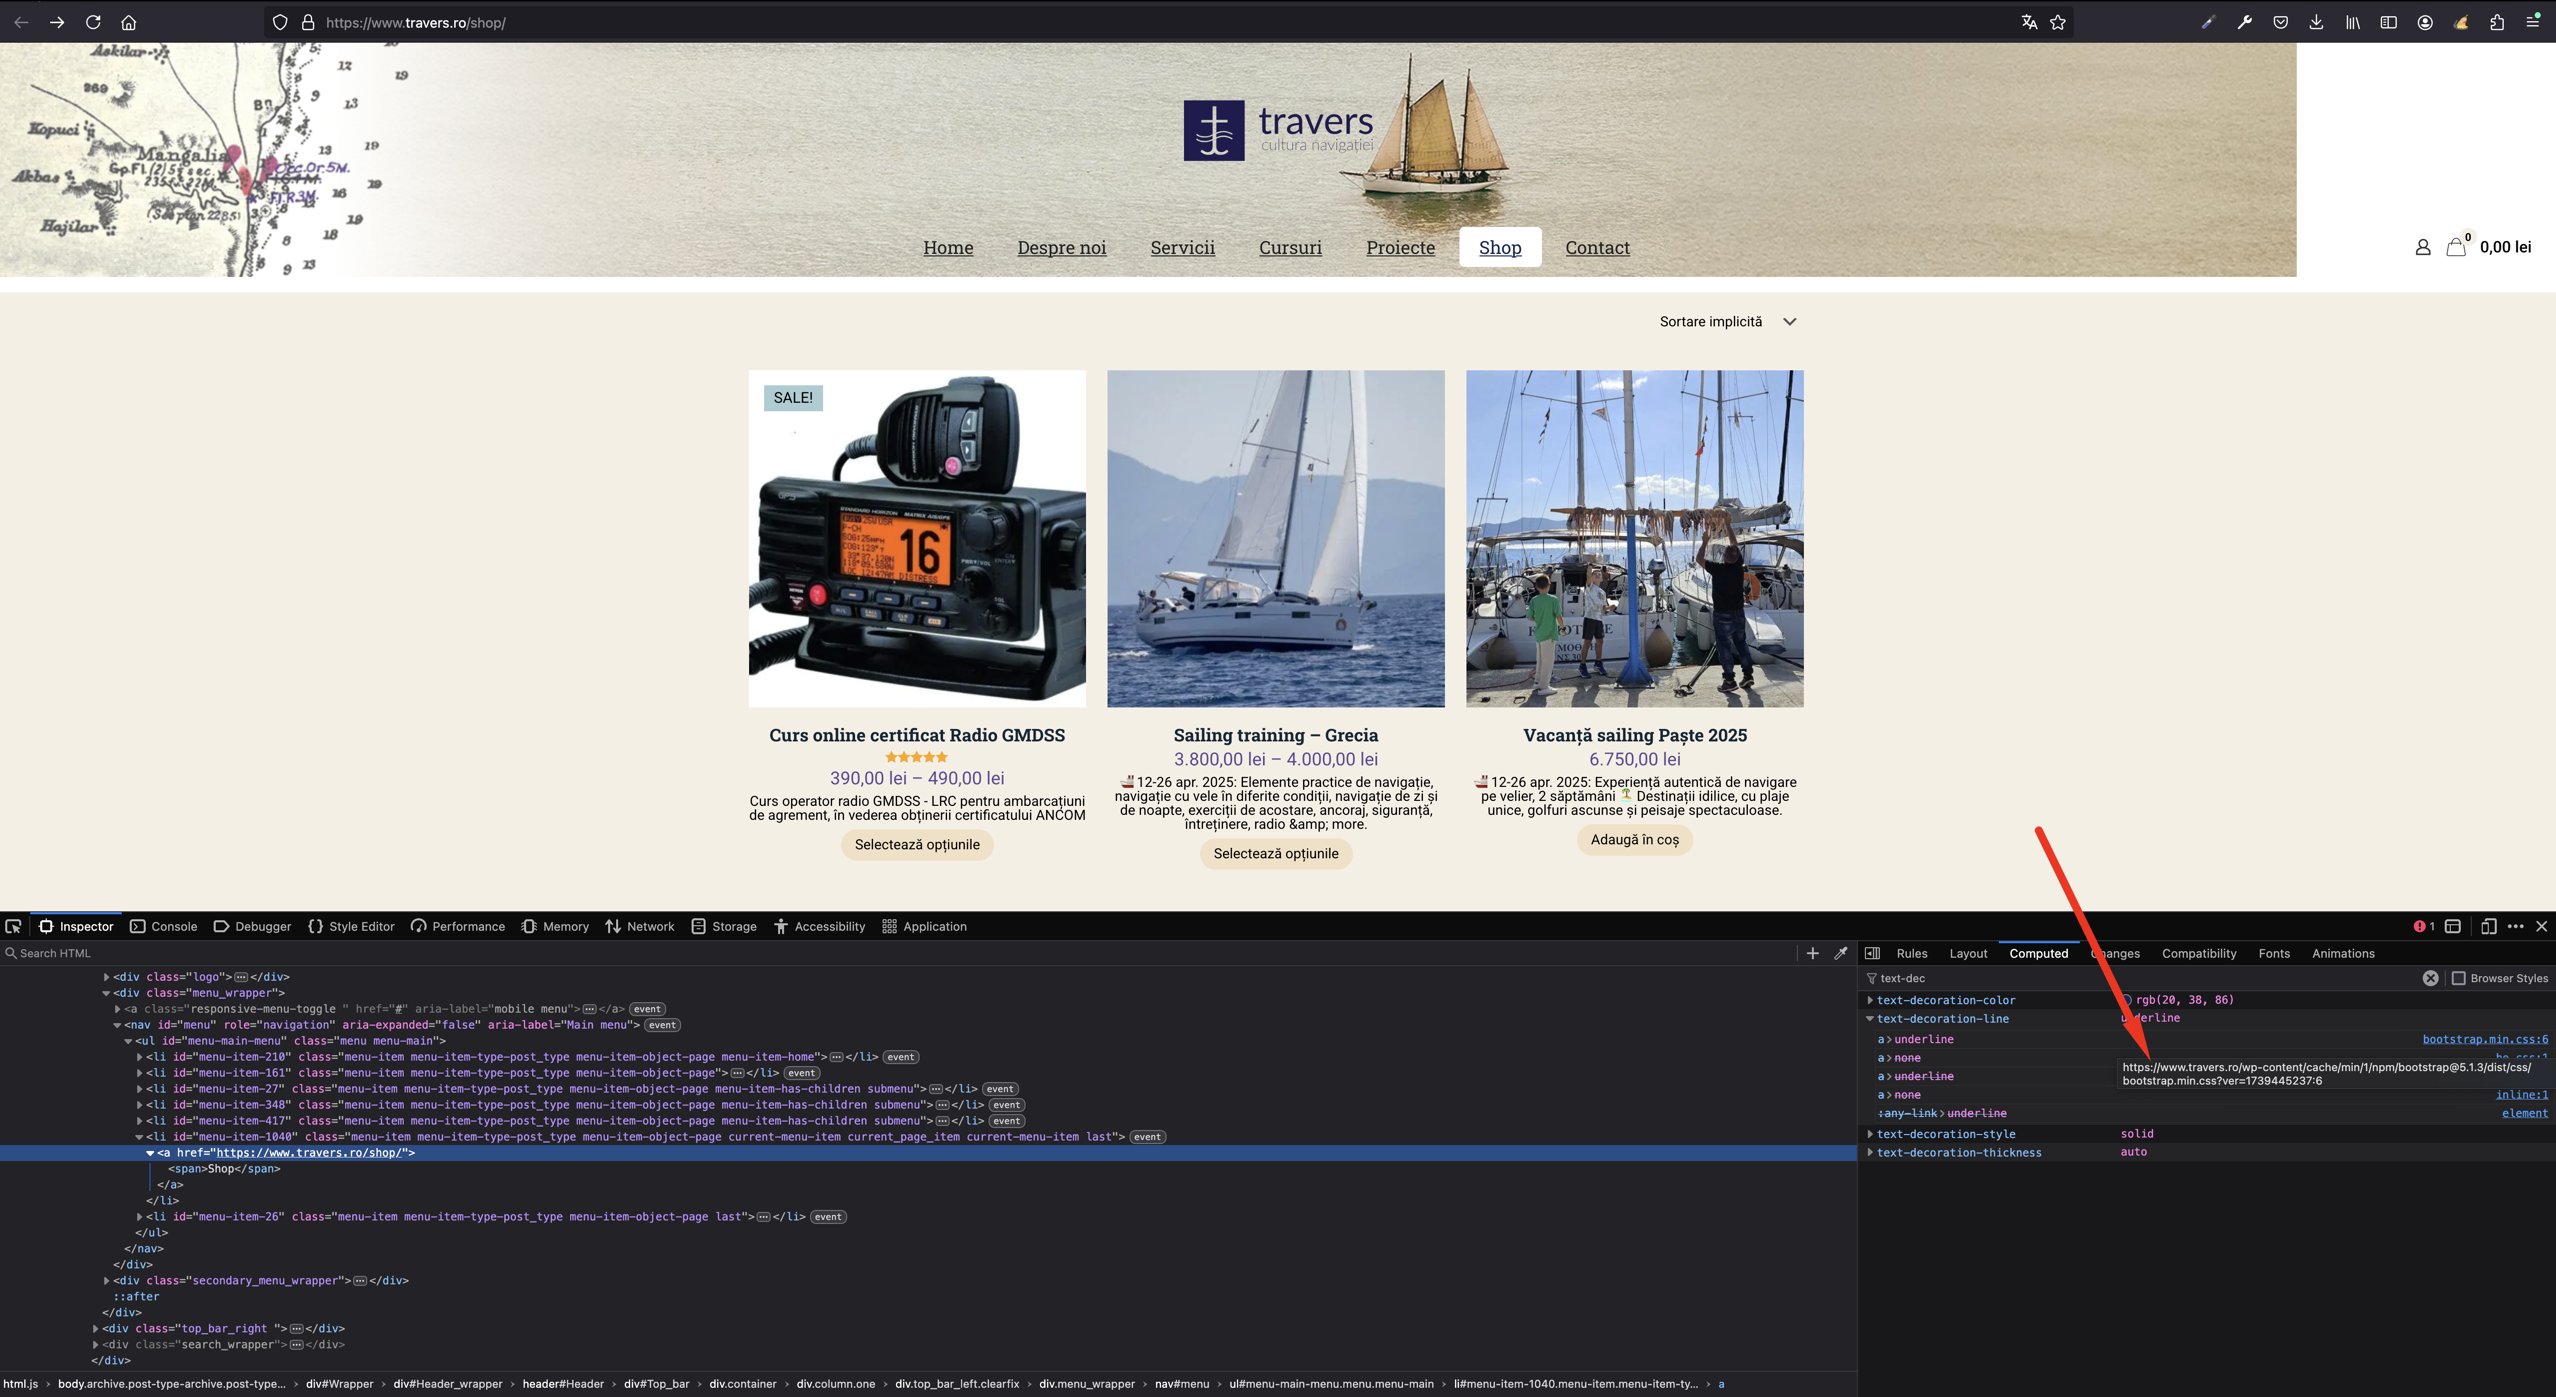Click the Adaugă în coș button
Viewport: 2556px width, 1397px height.
coord(1634,839)
